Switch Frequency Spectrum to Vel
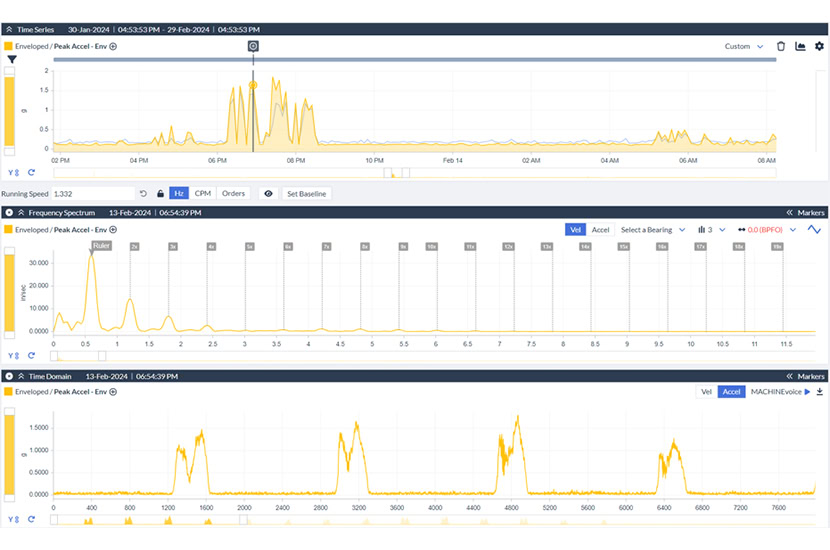The height and width of the screenshot is (550, 830). (x=575, y=230)
